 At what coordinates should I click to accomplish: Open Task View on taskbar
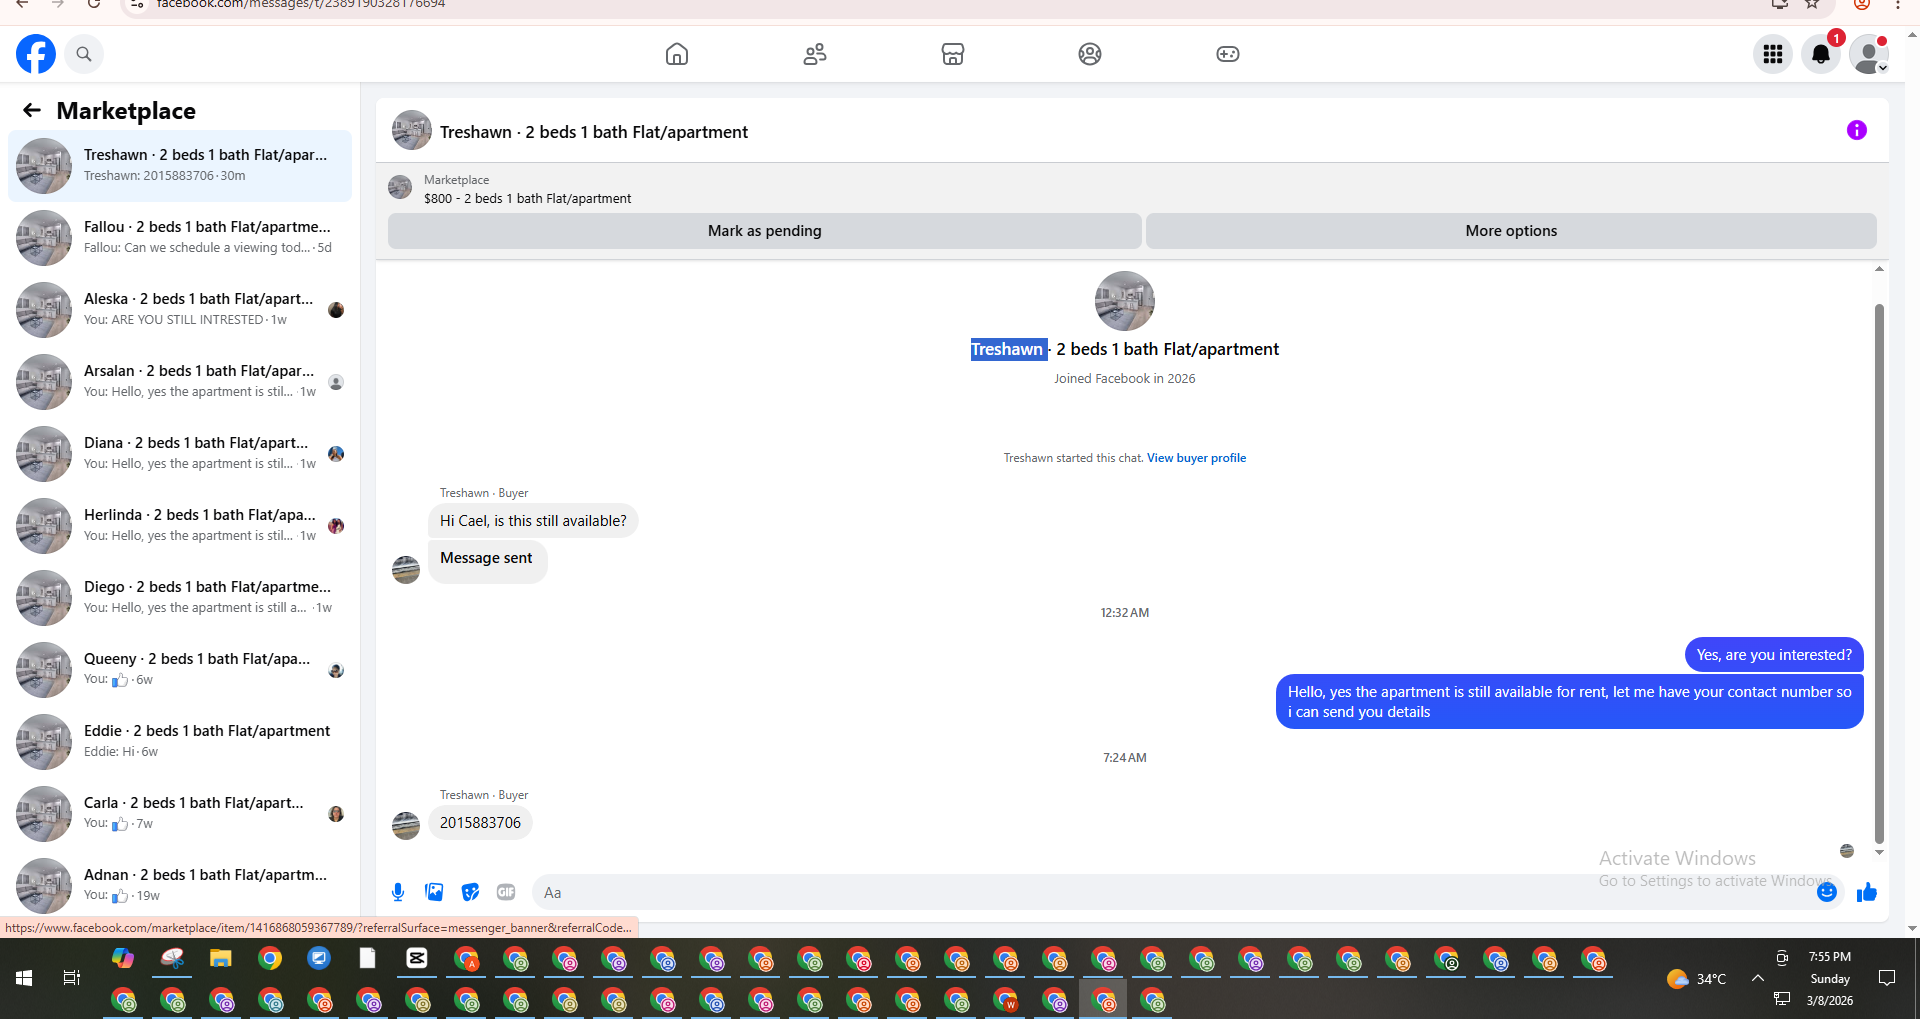pos(72,978)
